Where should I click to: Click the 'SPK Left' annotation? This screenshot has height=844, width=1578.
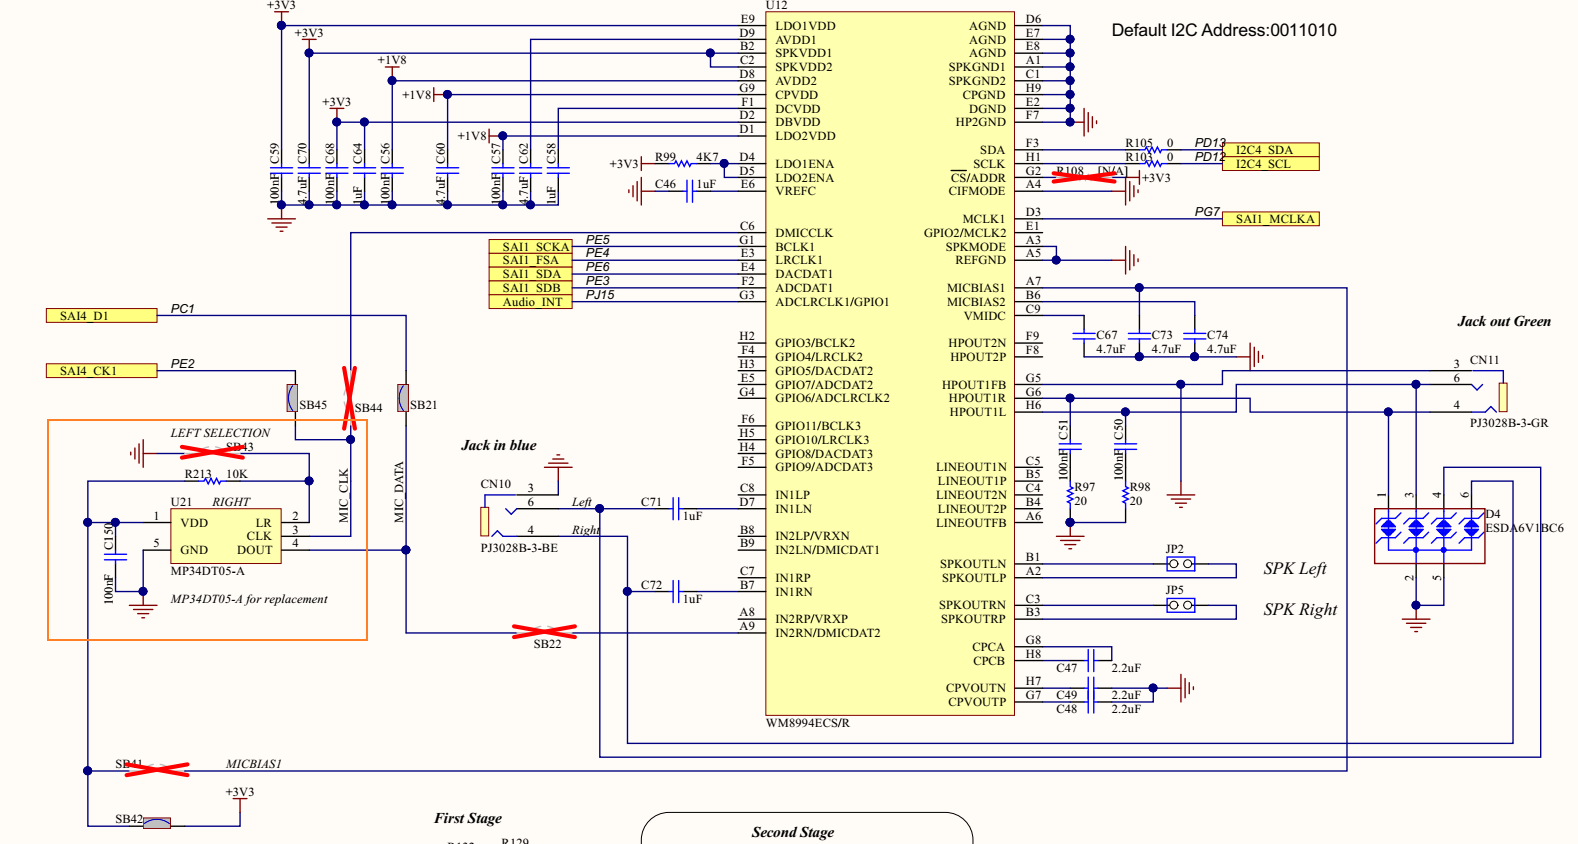click(x=1295, y=568)
